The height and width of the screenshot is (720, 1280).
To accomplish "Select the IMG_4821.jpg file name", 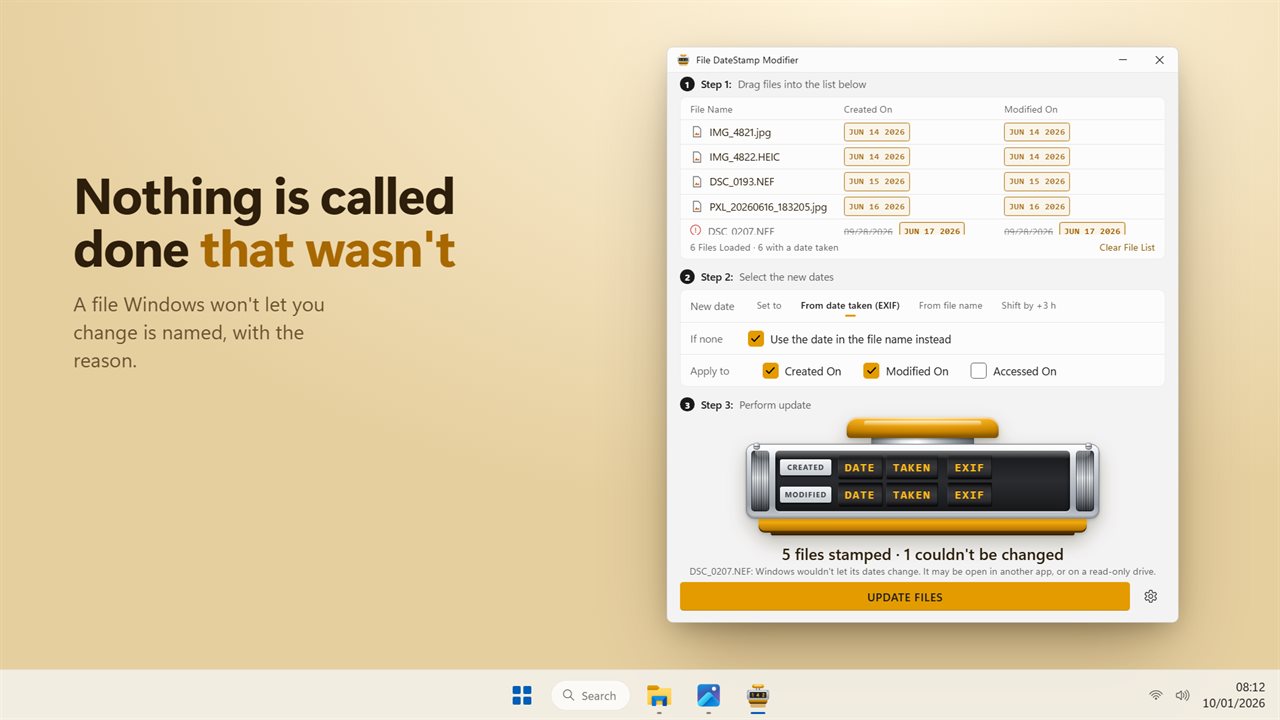I will tap(740, 132).
